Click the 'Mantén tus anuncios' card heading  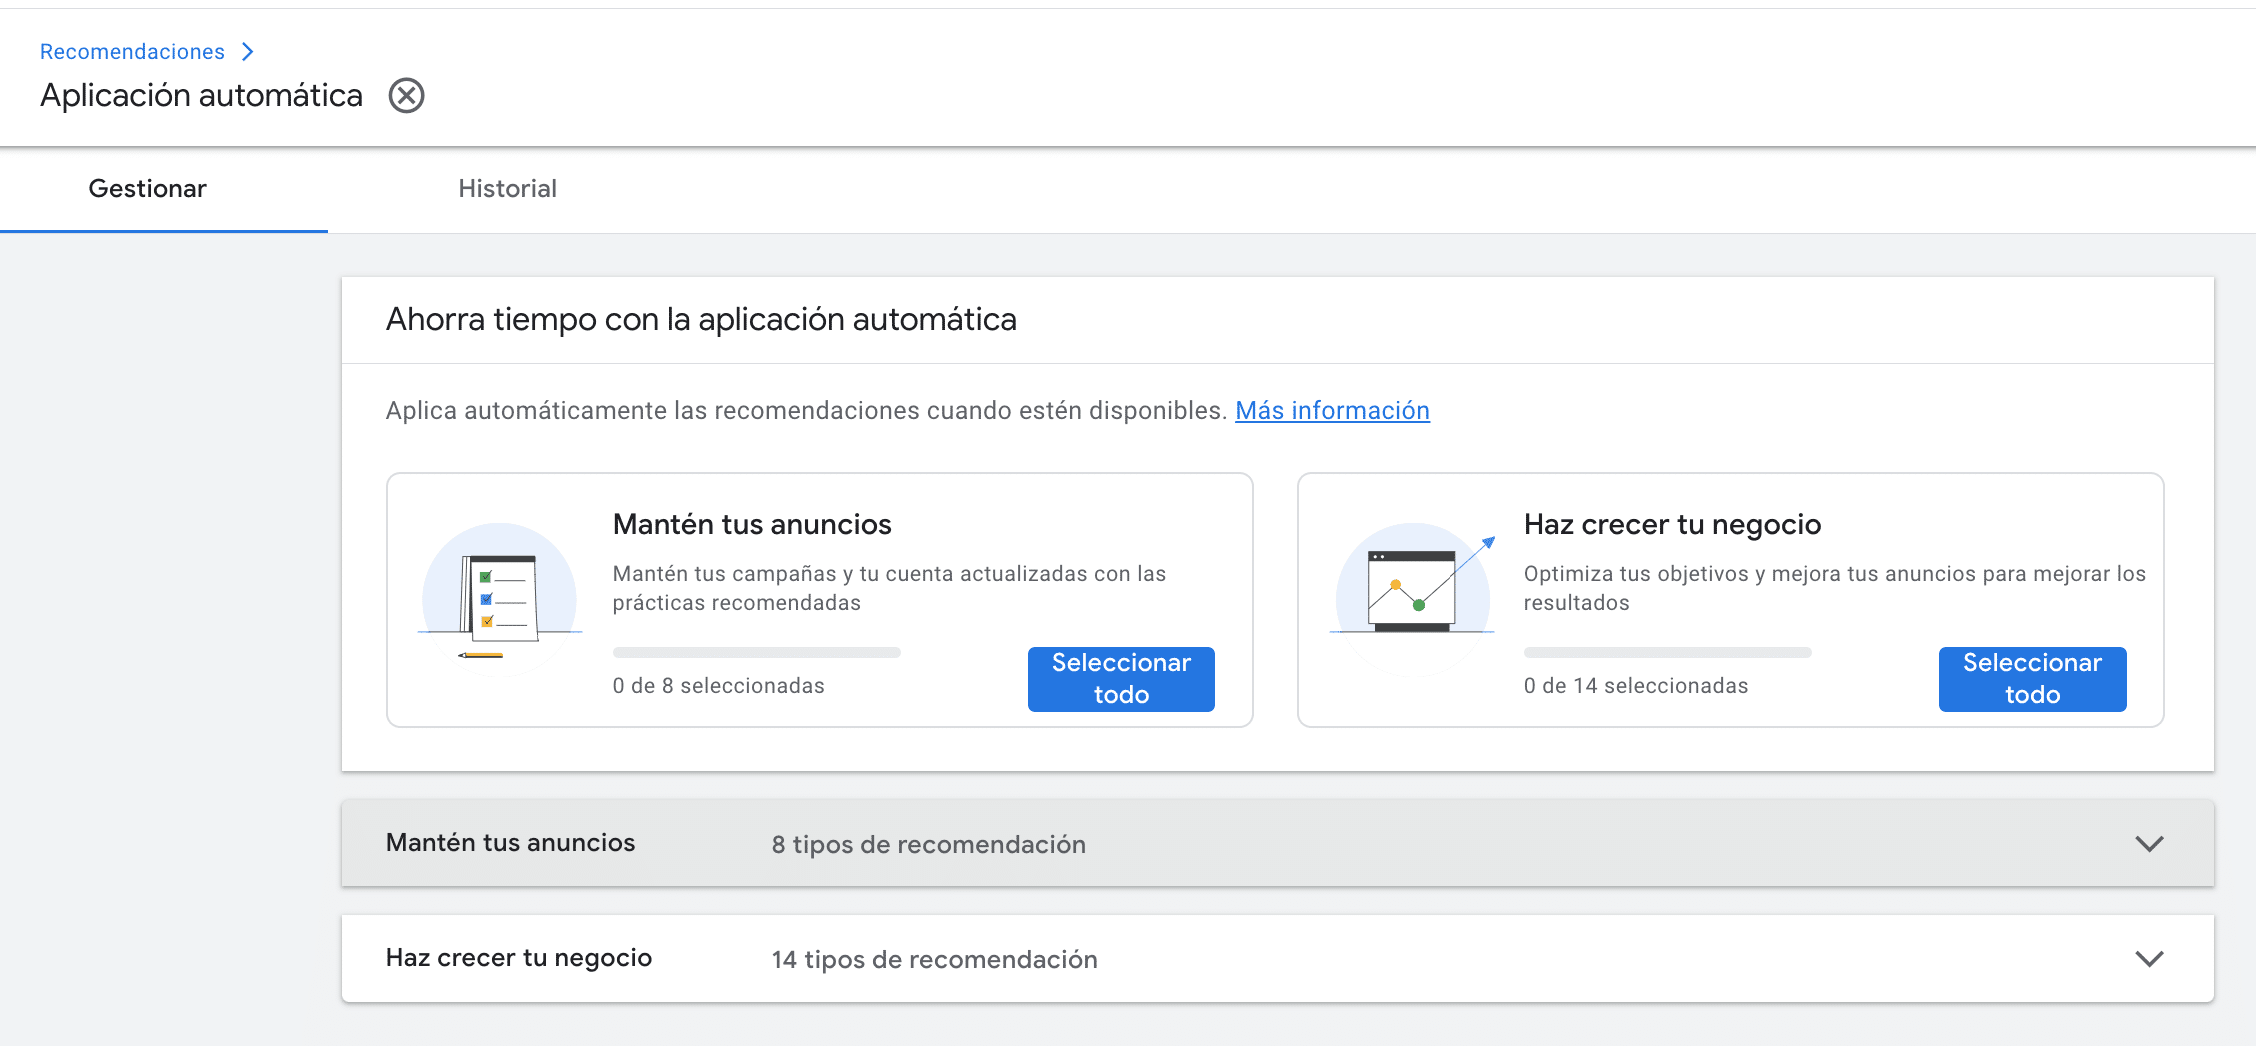pos(752,525)
